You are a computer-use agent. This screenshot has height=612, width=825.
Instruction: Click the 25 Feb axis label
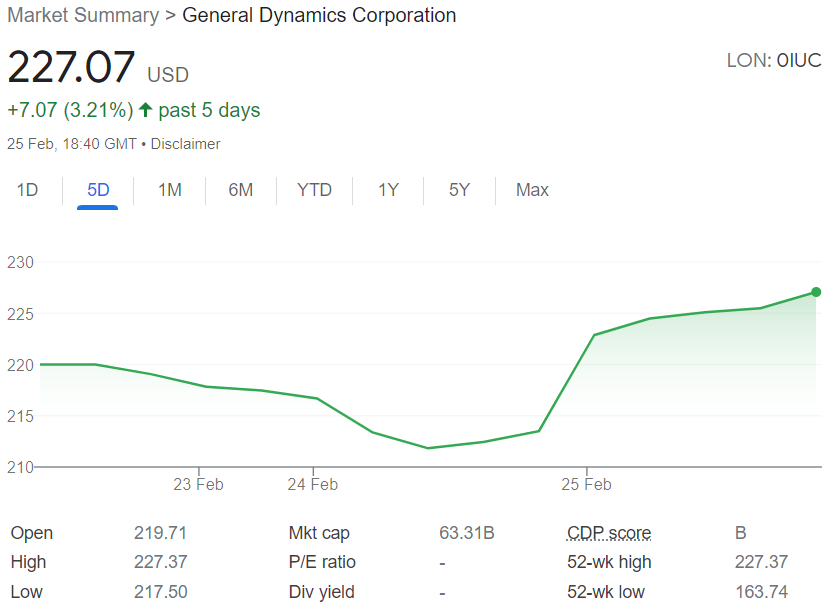(586, 484)
